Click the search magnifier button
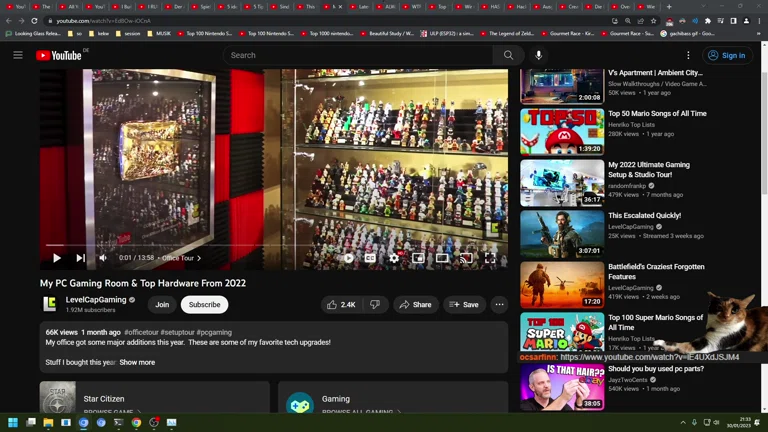 pos(508,55)
